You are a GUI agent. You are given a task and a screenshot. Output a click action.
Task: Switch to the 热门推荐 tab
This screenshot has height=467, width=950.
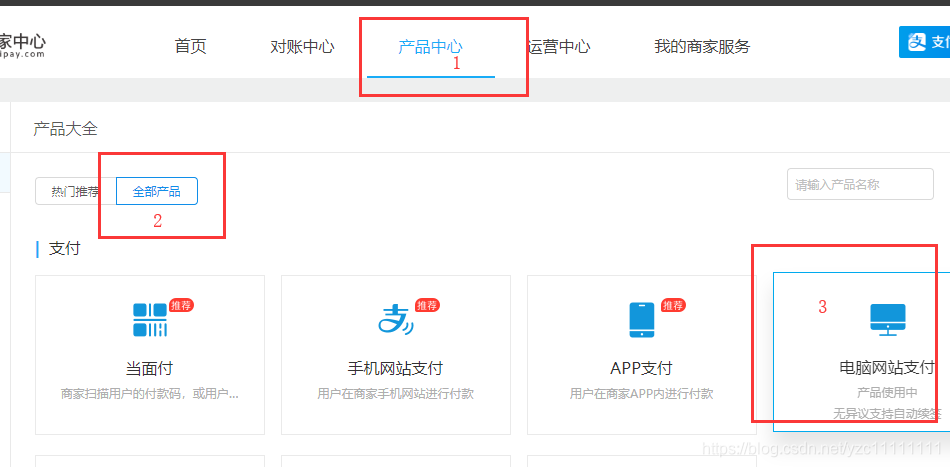coord(76,191)
